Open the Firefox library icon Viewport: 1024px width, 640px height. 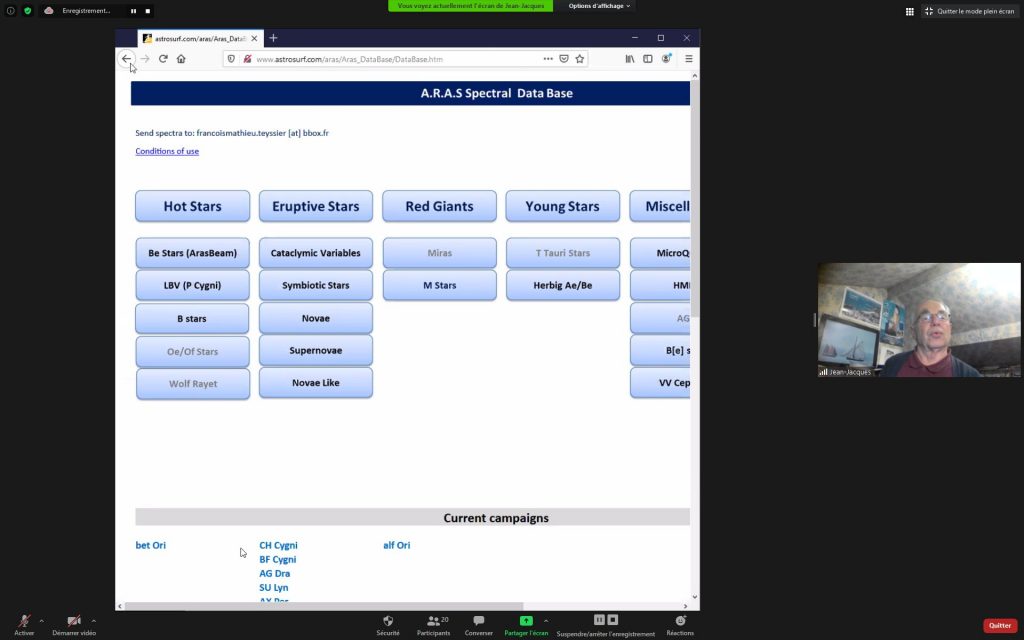pos(630,59)
